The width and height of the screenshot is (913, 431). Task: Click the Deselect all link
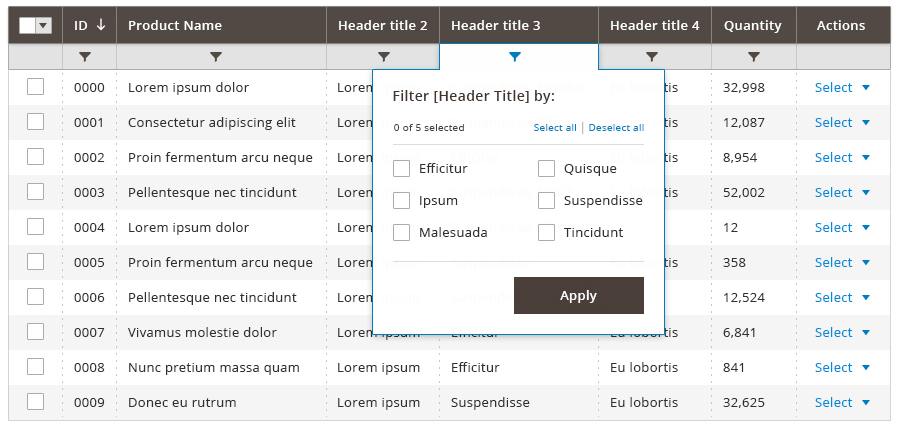point(616,128)
